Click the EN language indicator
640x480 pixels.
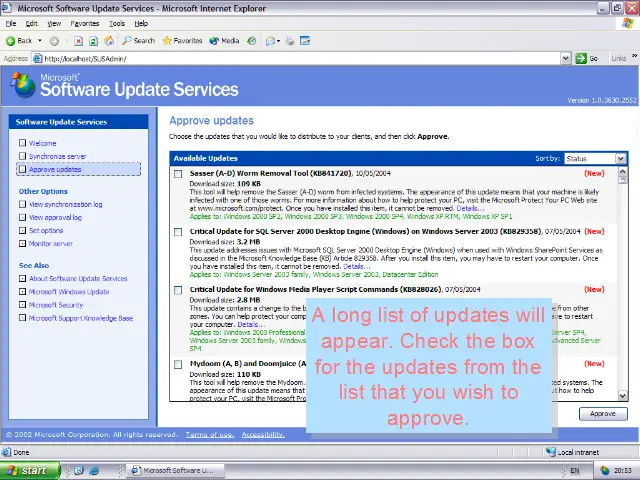tap(575, 471)
